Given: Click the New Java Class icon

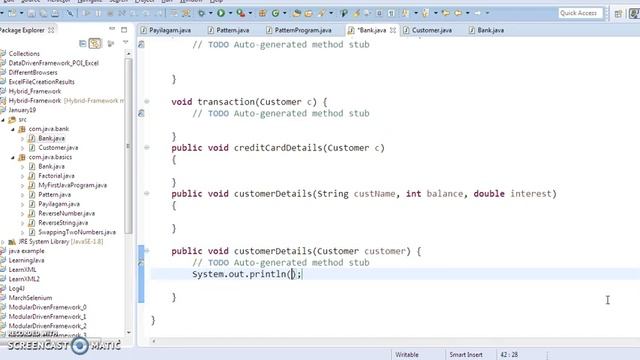Looking at the screenshot, I should [x=276, y=13].
